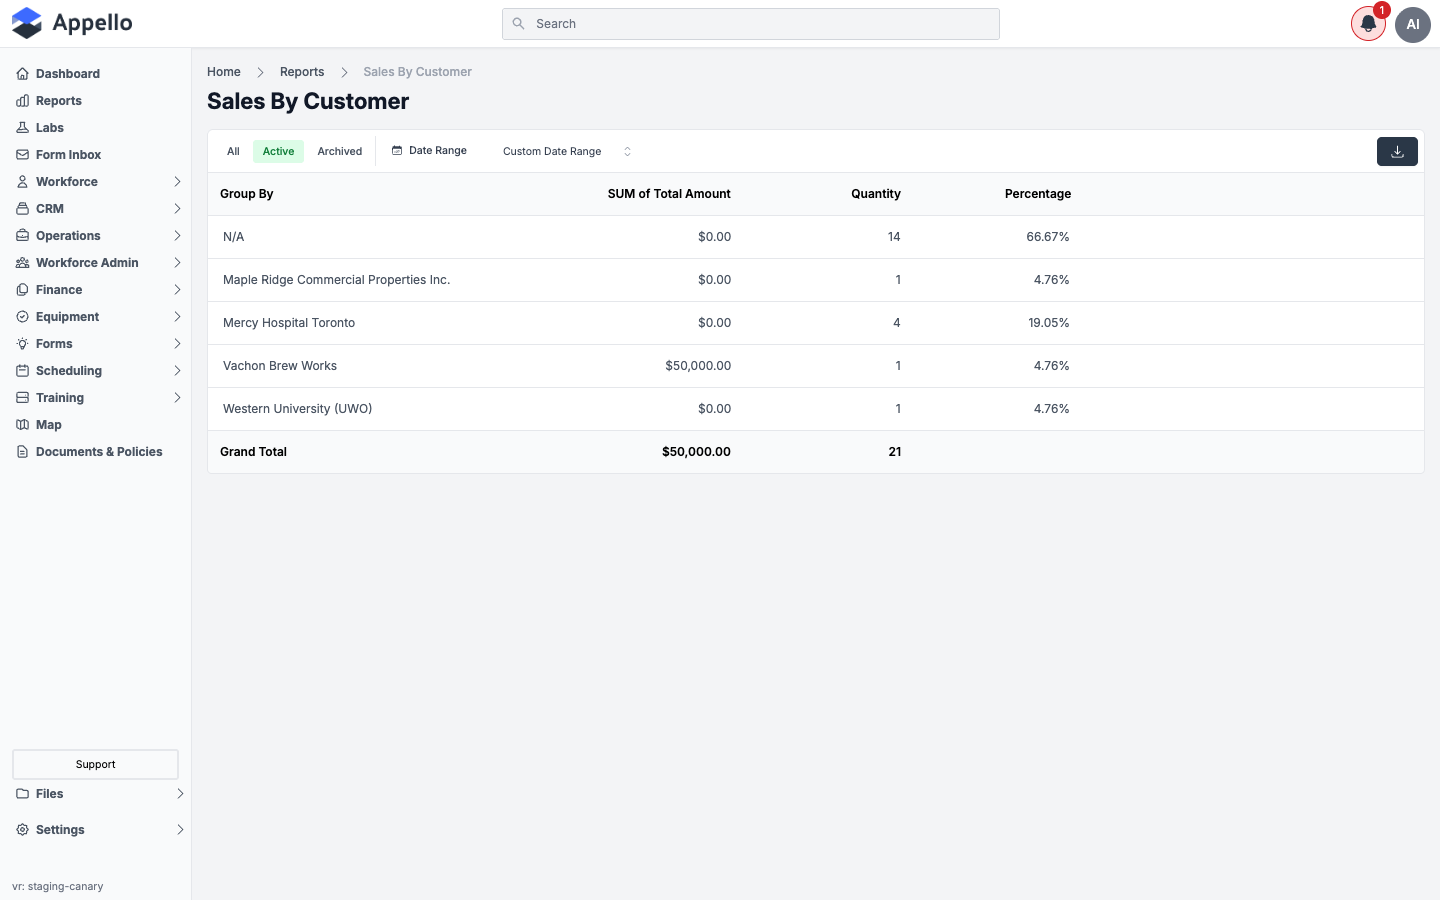Image resolution: width=1440 pixels, height=918 pixels.
Task: Click the Appello logo
Action: 72,23
